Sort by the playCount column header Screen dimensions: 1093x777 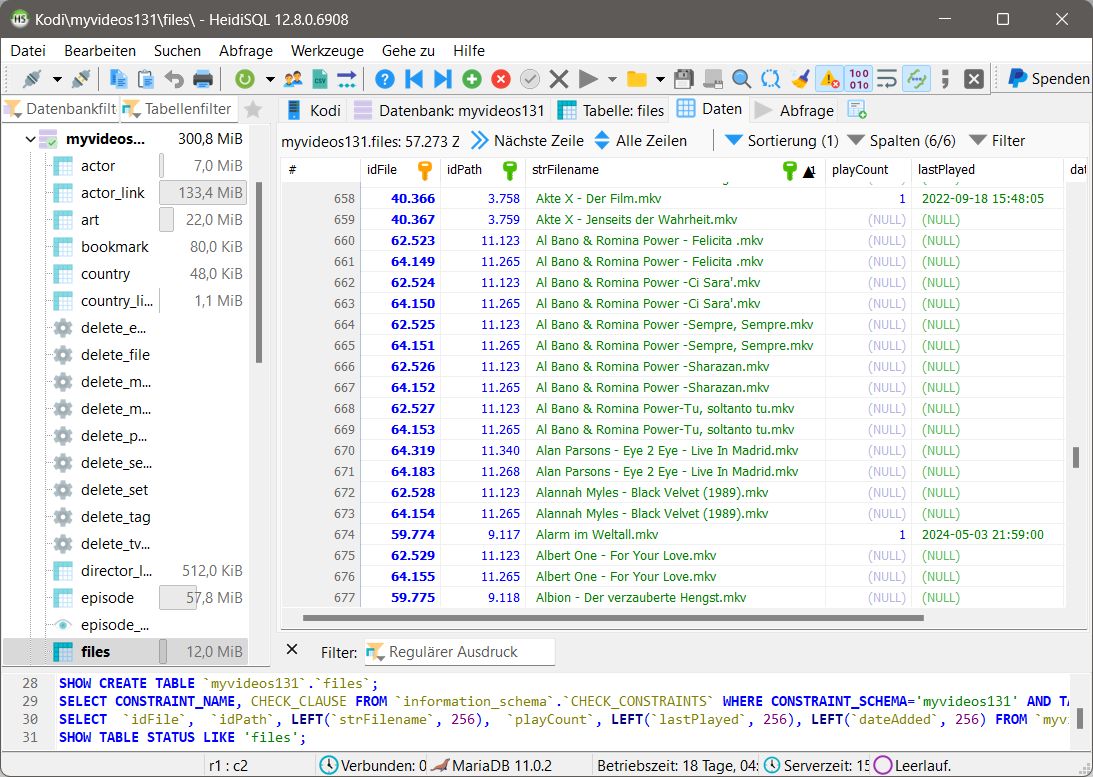(x=868, y=170)
